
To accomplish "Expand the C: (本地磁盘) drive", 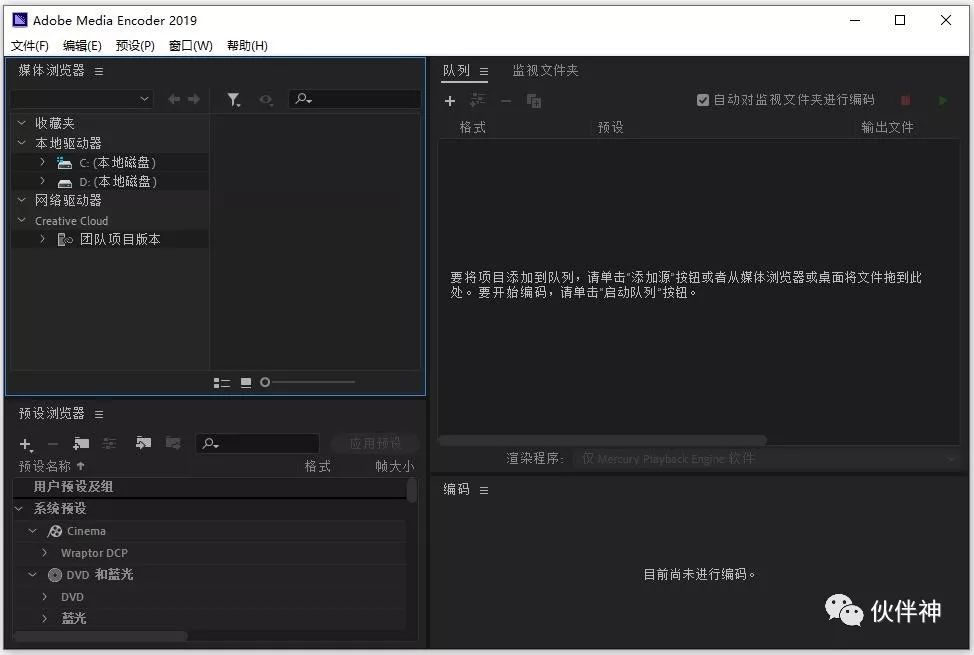I will [x=42, y=162].
